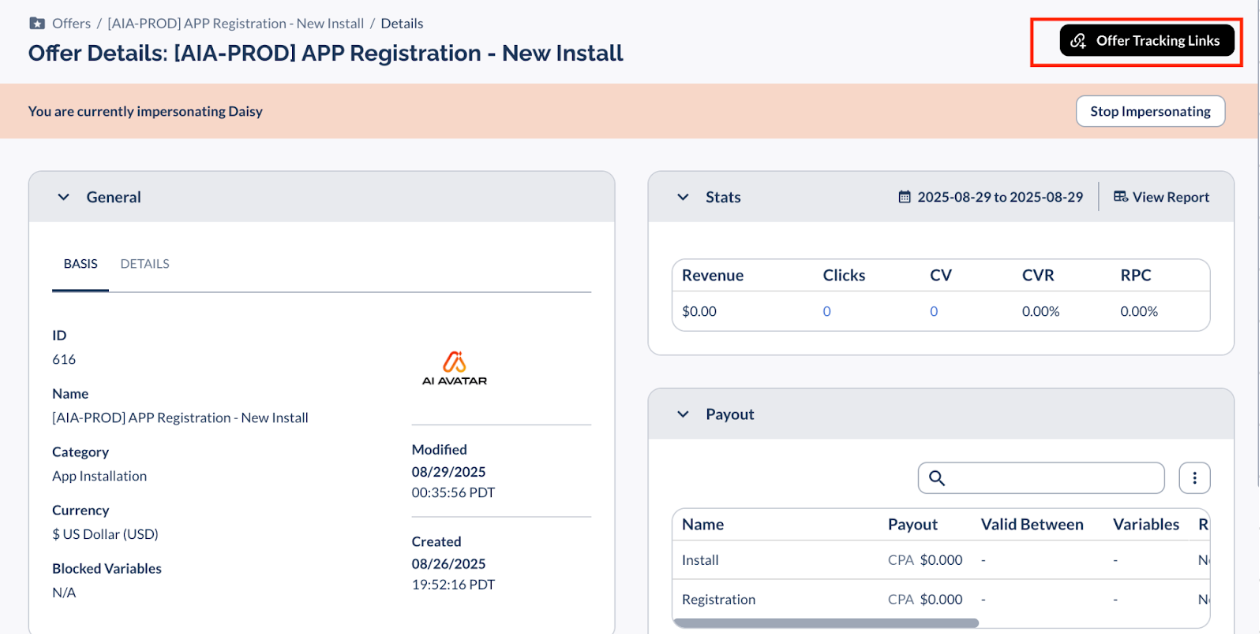The height and width of the screenshot is (634, 1260).
Task: Select the Install payout row
Action: (942, 560)
